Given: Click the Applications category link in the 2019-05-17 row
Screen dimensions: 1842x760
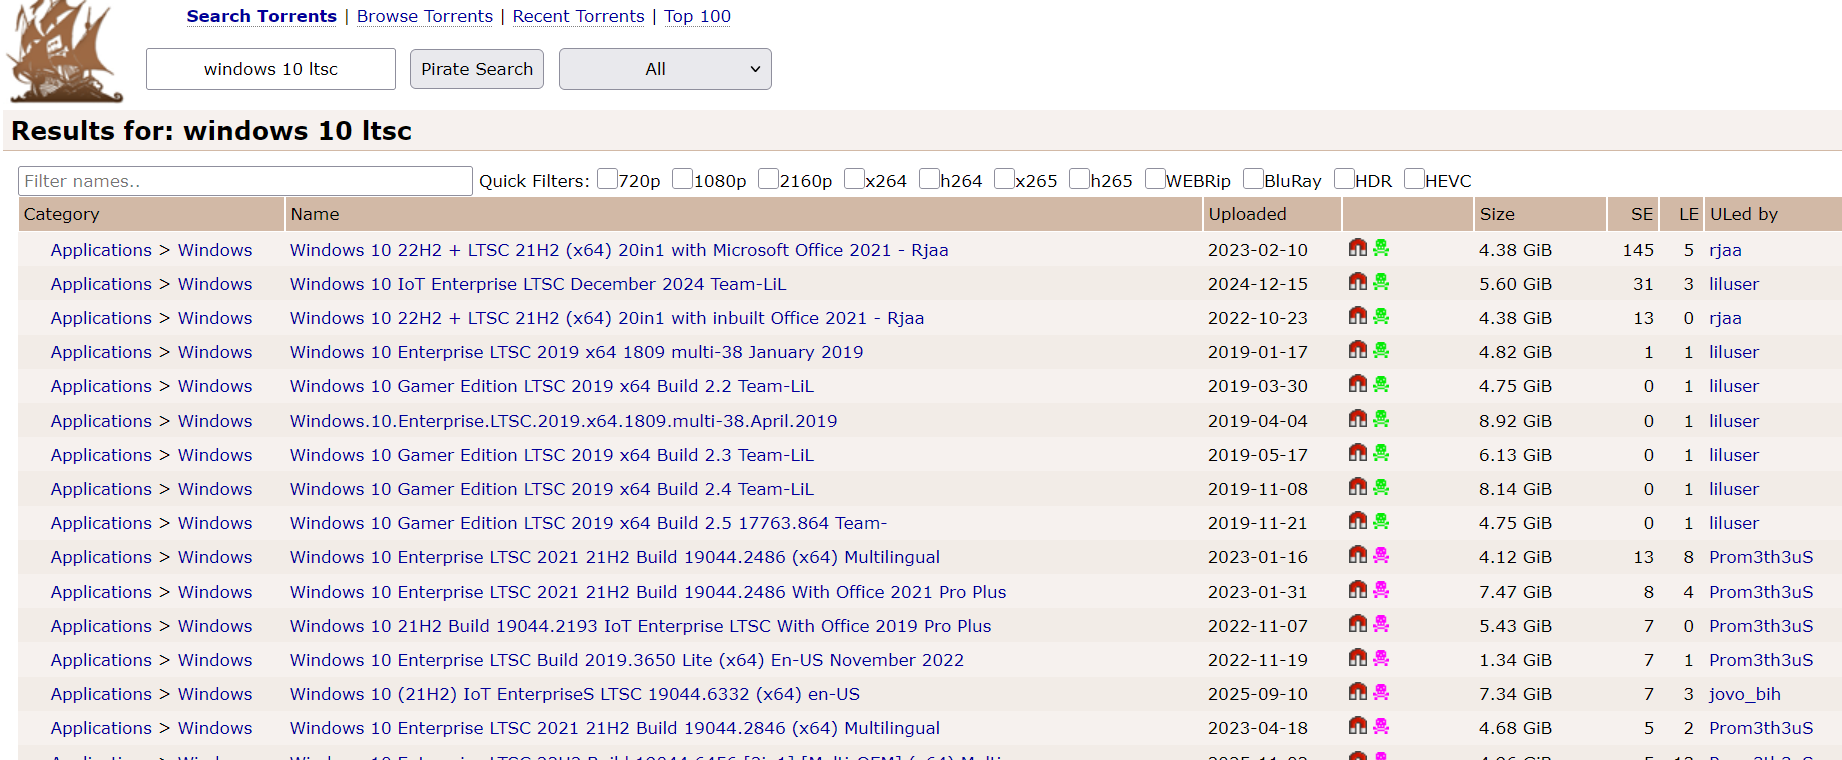Looking at the screenshot, I should click(x=101, y=455).
